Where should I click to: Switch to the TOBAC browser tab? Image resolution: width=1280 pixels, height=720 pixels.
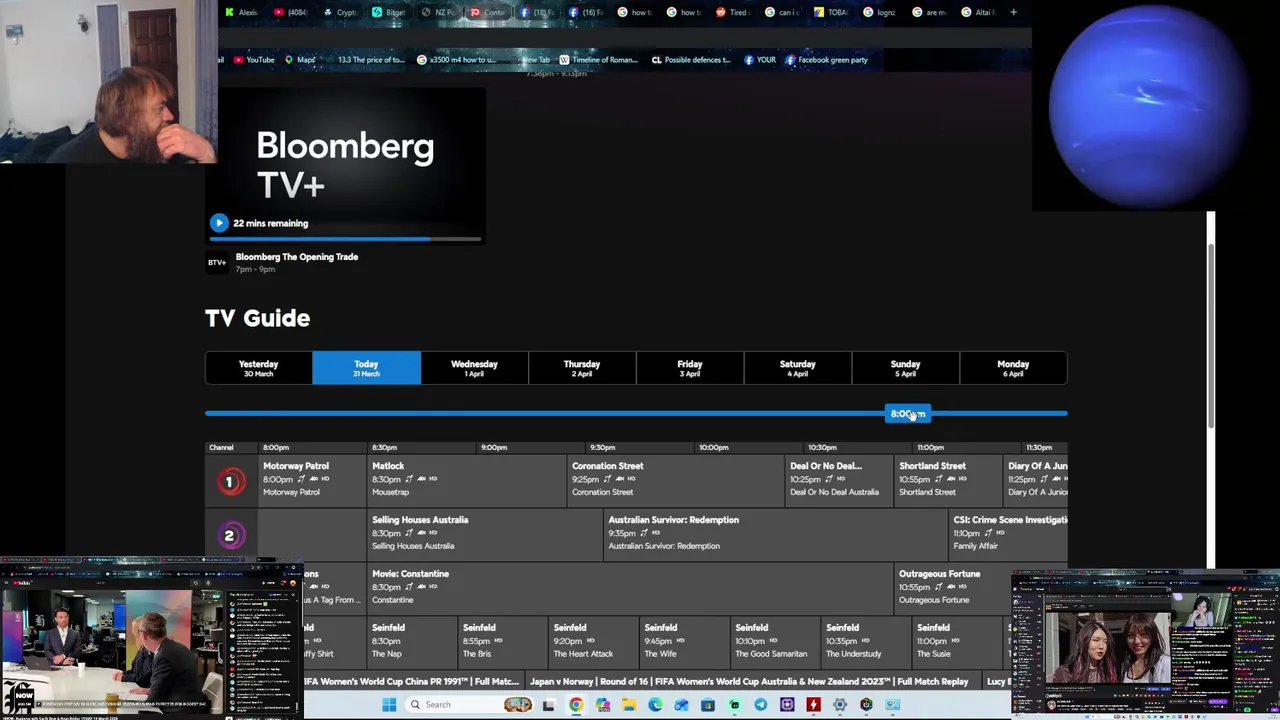pos(831,12)
